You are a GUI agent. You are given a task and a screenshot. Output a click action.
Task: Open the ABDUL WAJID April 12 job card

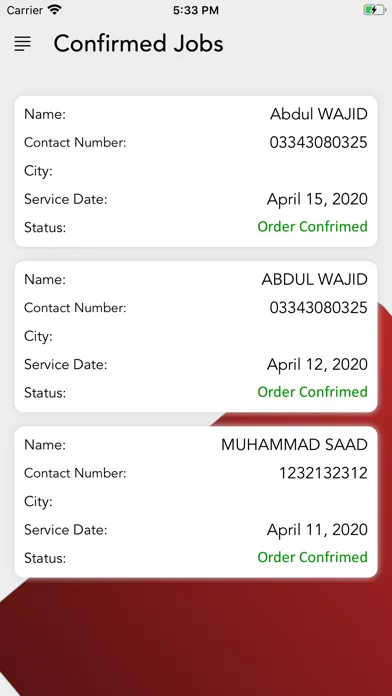point(196,336)
